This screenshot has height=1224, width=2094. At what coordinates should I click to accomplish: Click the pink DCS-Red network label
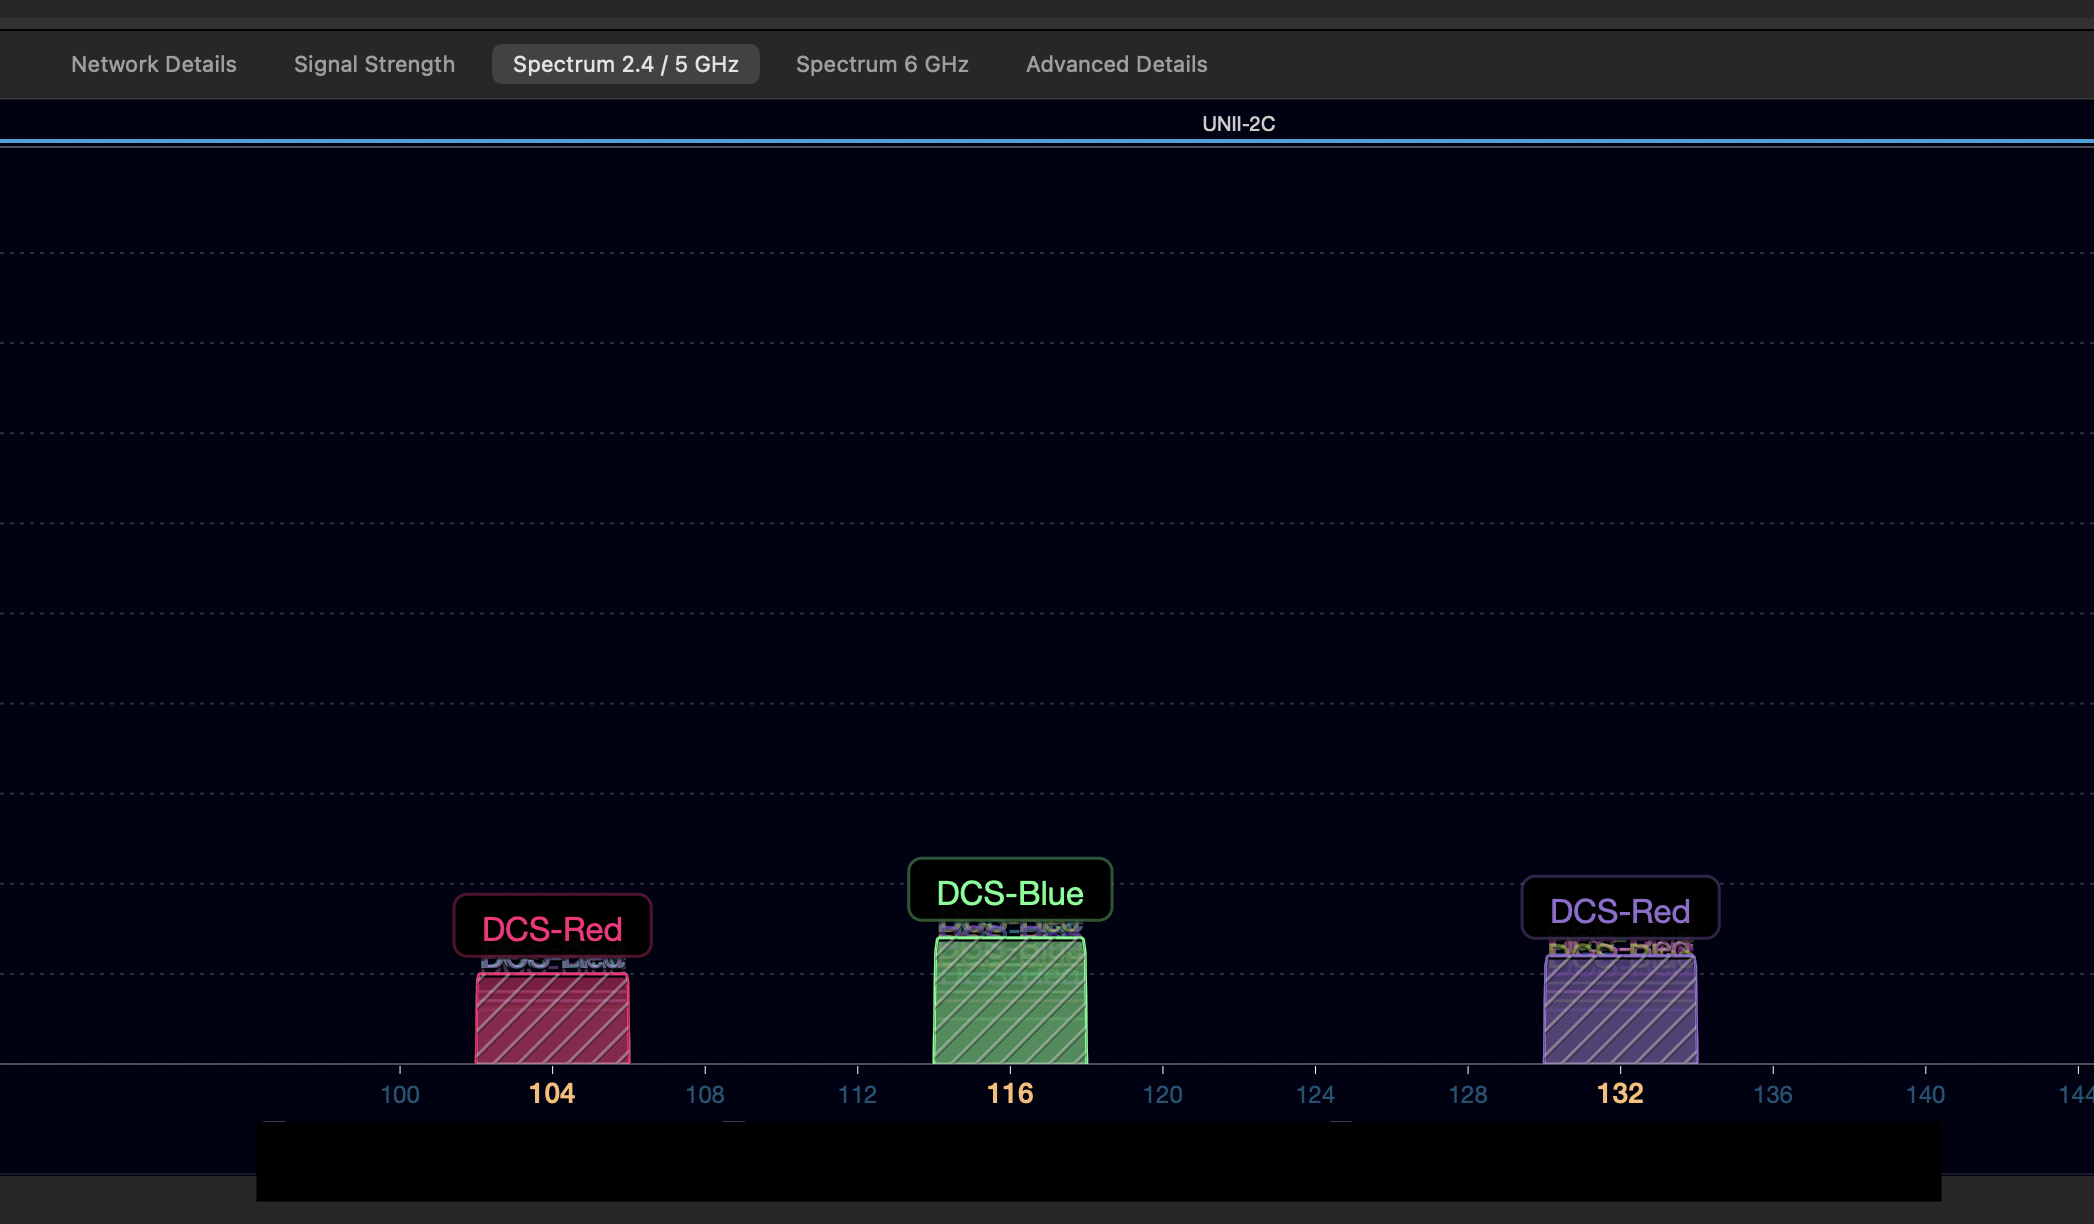(552, 928)
